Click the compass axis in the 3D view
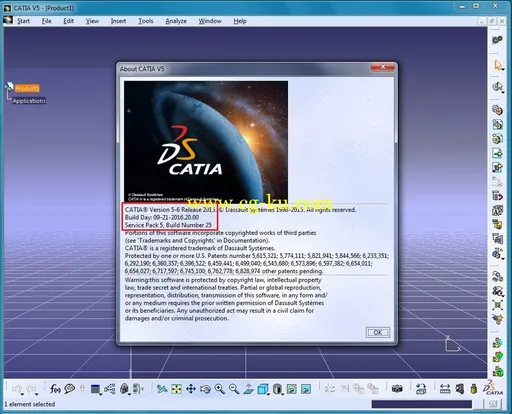The image size is (512, 414). click(x=453, y=344)
